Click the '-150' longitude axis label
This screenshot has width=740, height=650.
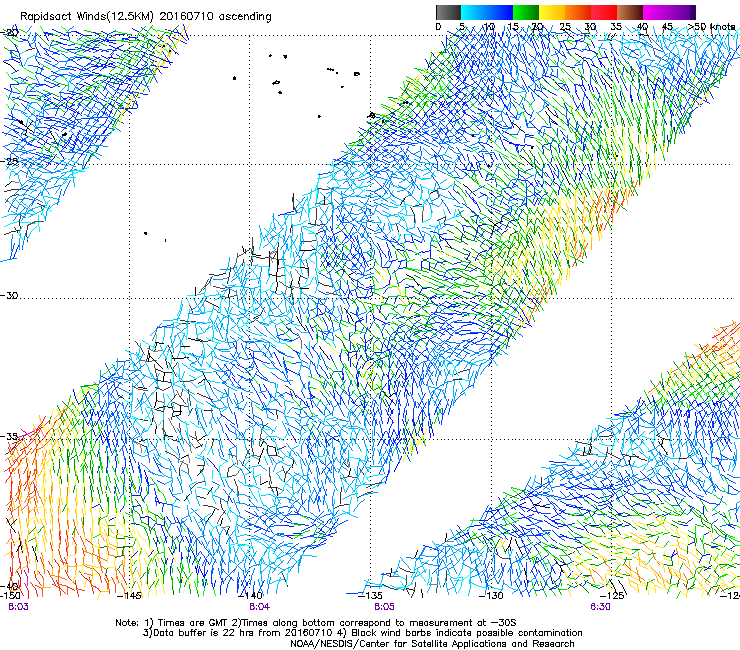pos(10,595)
